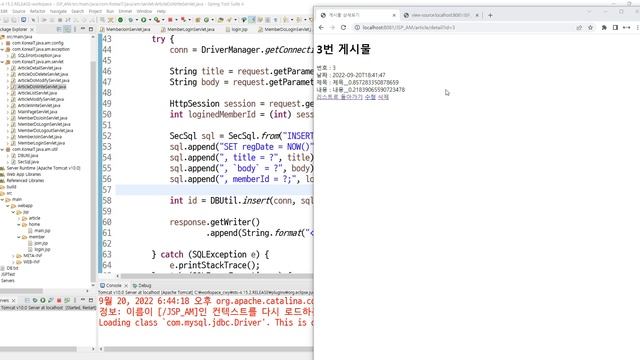The width and height of the screenshot is (640, 360).
Task: Collapse the com.KoreaIT.java.am.servlet package
Action: pos(2,62)
